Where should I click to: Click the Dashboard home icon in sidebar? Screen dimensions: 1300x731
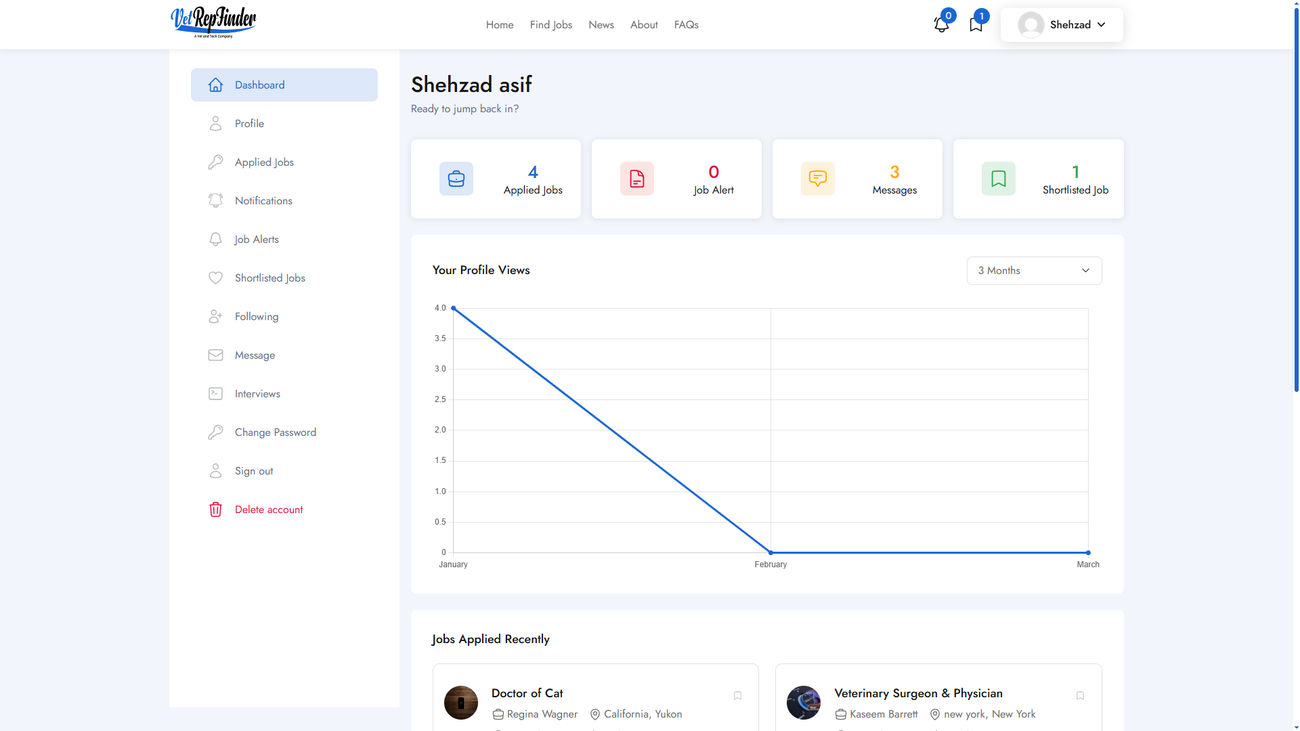[215, 85]
